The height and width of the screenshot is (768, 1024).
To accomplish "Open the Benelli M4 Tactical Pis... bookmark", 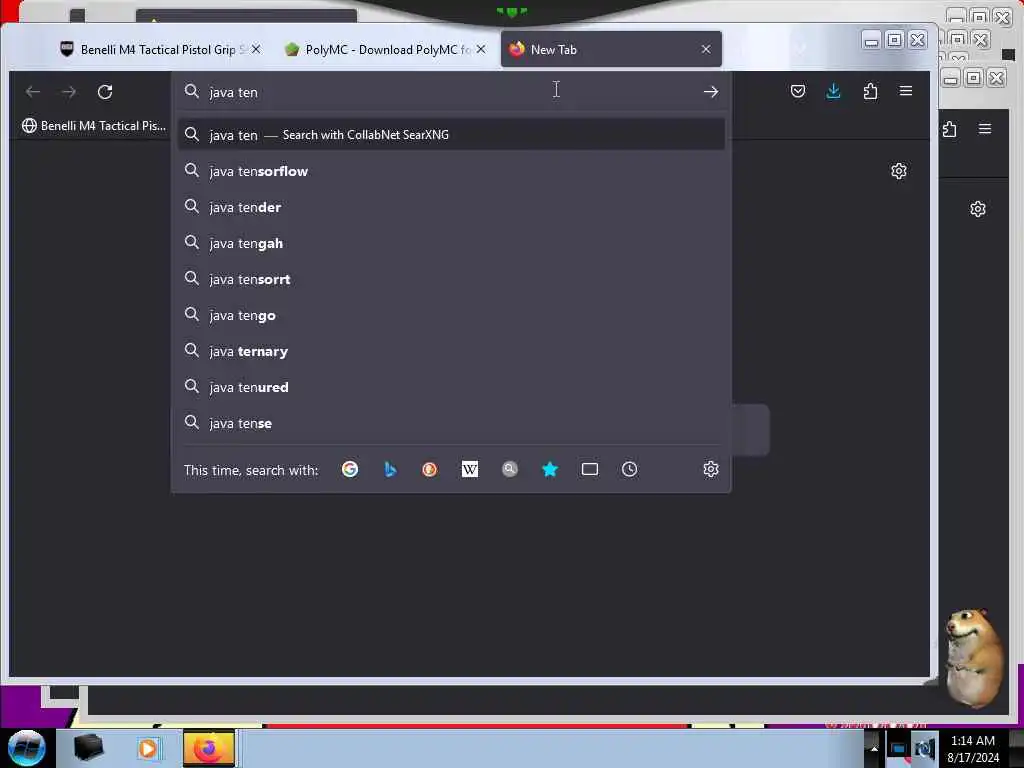I will pyautogui.click(x=94, y=125).
